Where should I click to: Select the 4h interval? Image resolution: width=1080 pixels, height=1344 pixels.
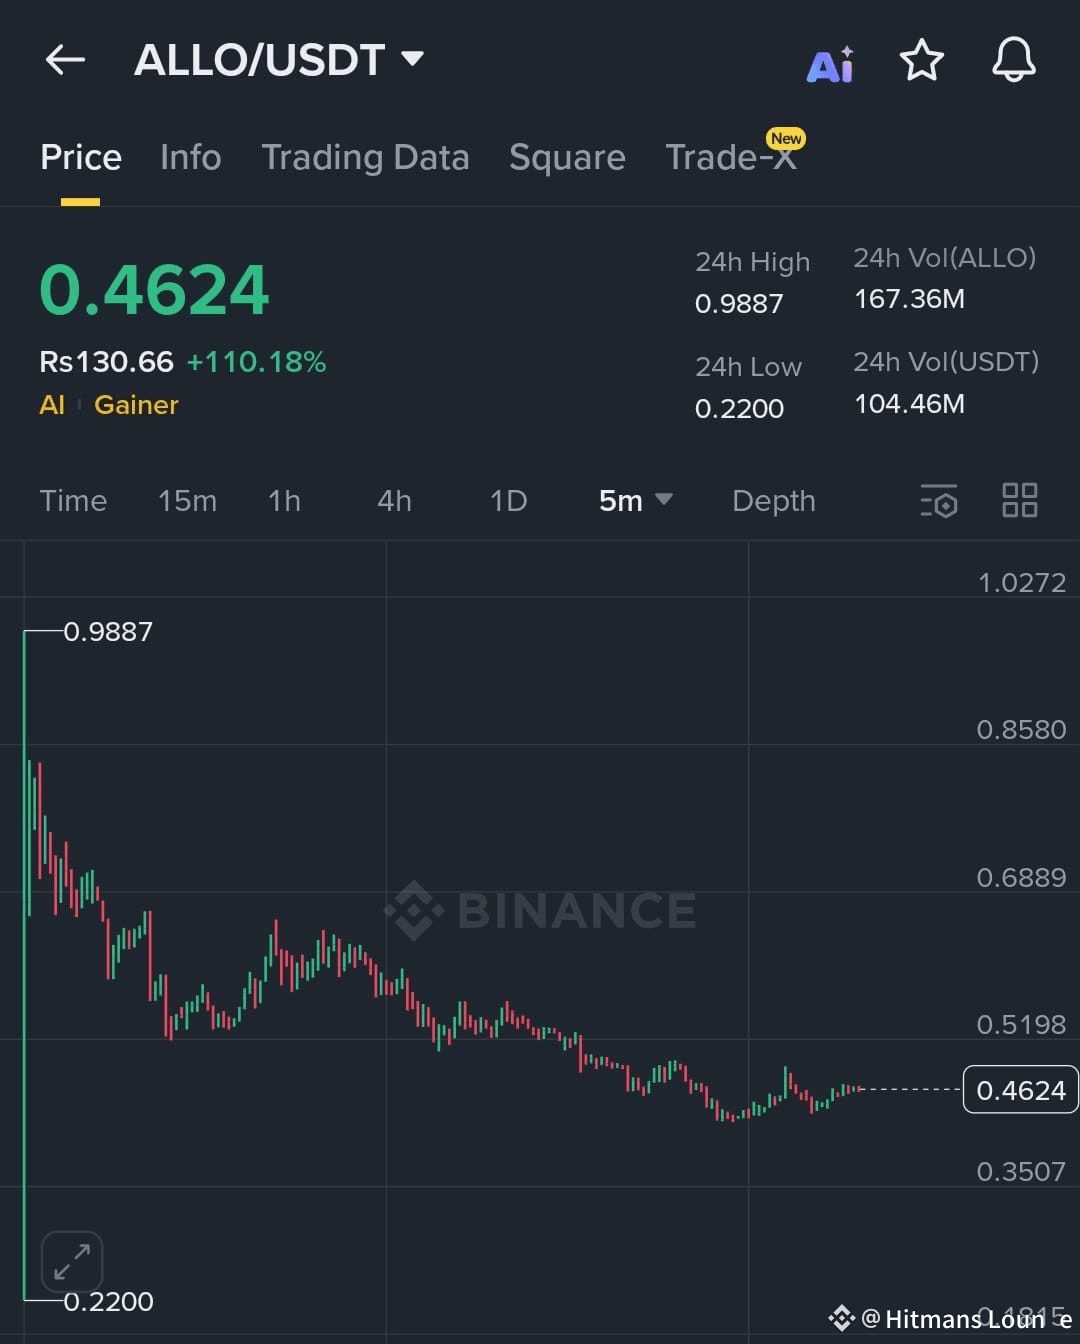pyautogui.click(x=394, y=500)
